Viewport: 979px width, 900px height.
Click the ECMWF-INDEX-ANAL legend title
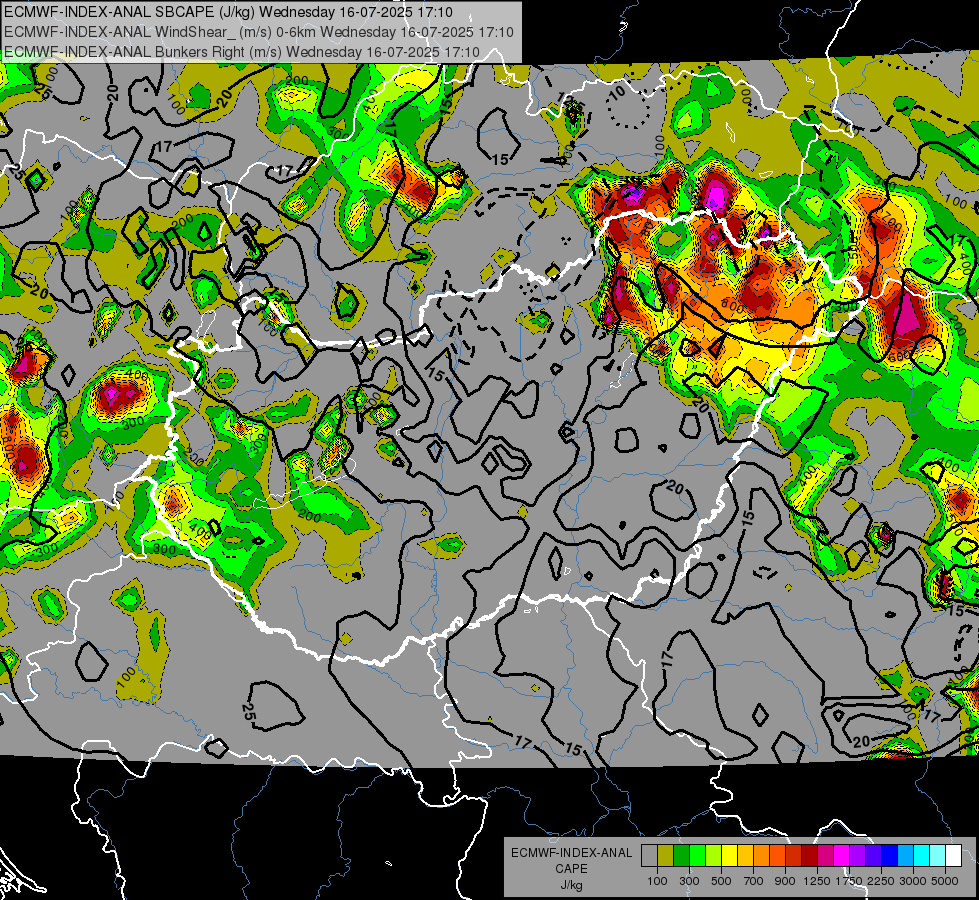[571, 853]
